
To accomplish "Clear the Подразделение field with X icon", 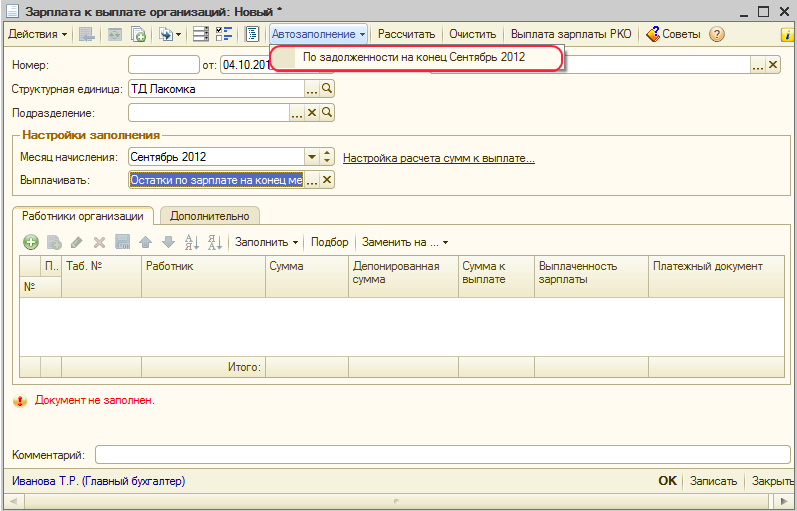I will [x=311, y=113].
